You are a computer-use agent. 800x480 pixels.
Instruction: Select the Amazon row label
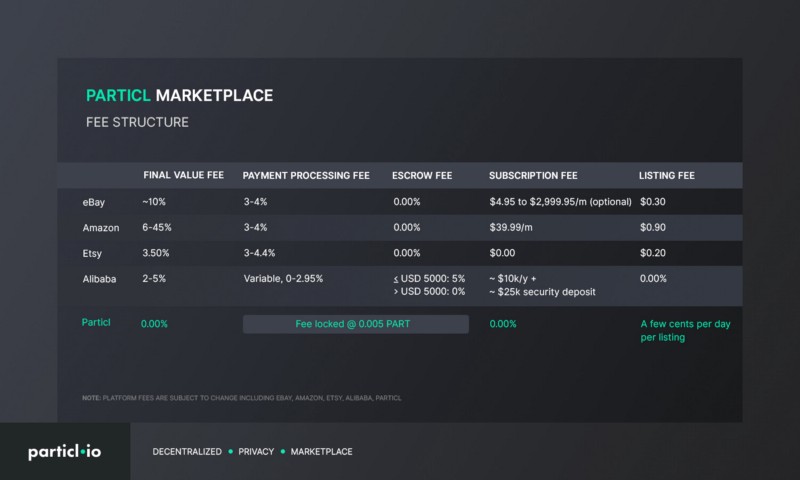coord(101,228)
